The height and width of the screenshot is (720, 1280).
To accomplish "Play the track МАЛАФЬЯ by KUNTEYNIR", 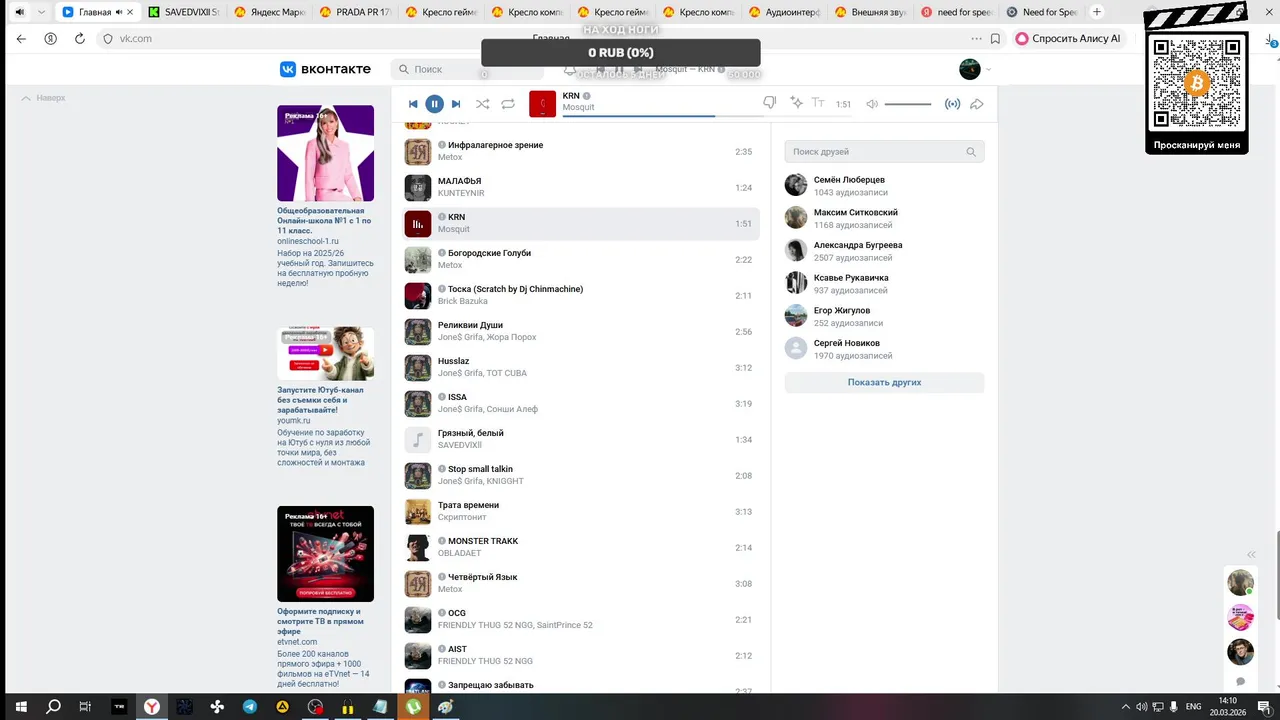I will coord(581,188).
